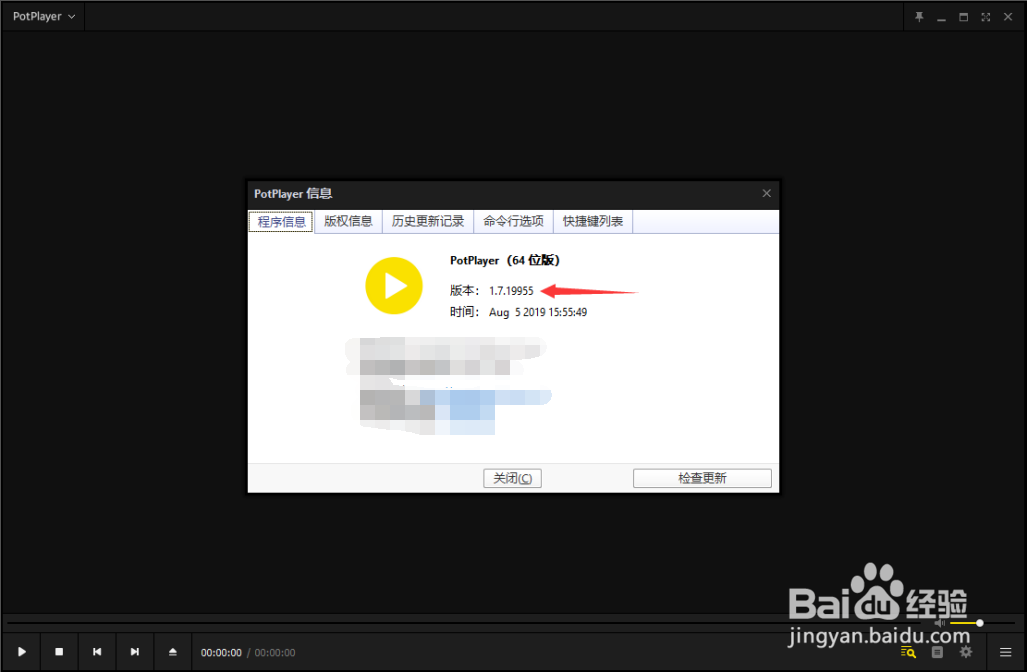The image size is (1027, 672).
Task: Click build time Aug 5 2019 15:55:49
Action: tap(538, 312)
